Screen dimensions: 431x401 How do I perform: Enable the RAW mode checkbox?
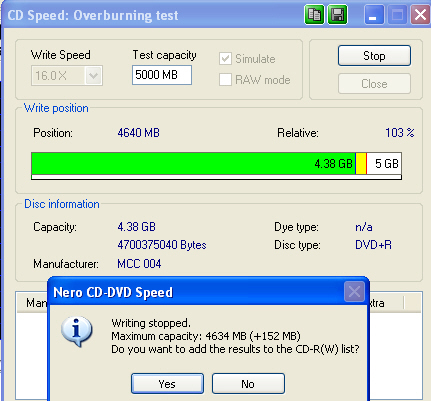pyautogui.click(x=225, y=80)
